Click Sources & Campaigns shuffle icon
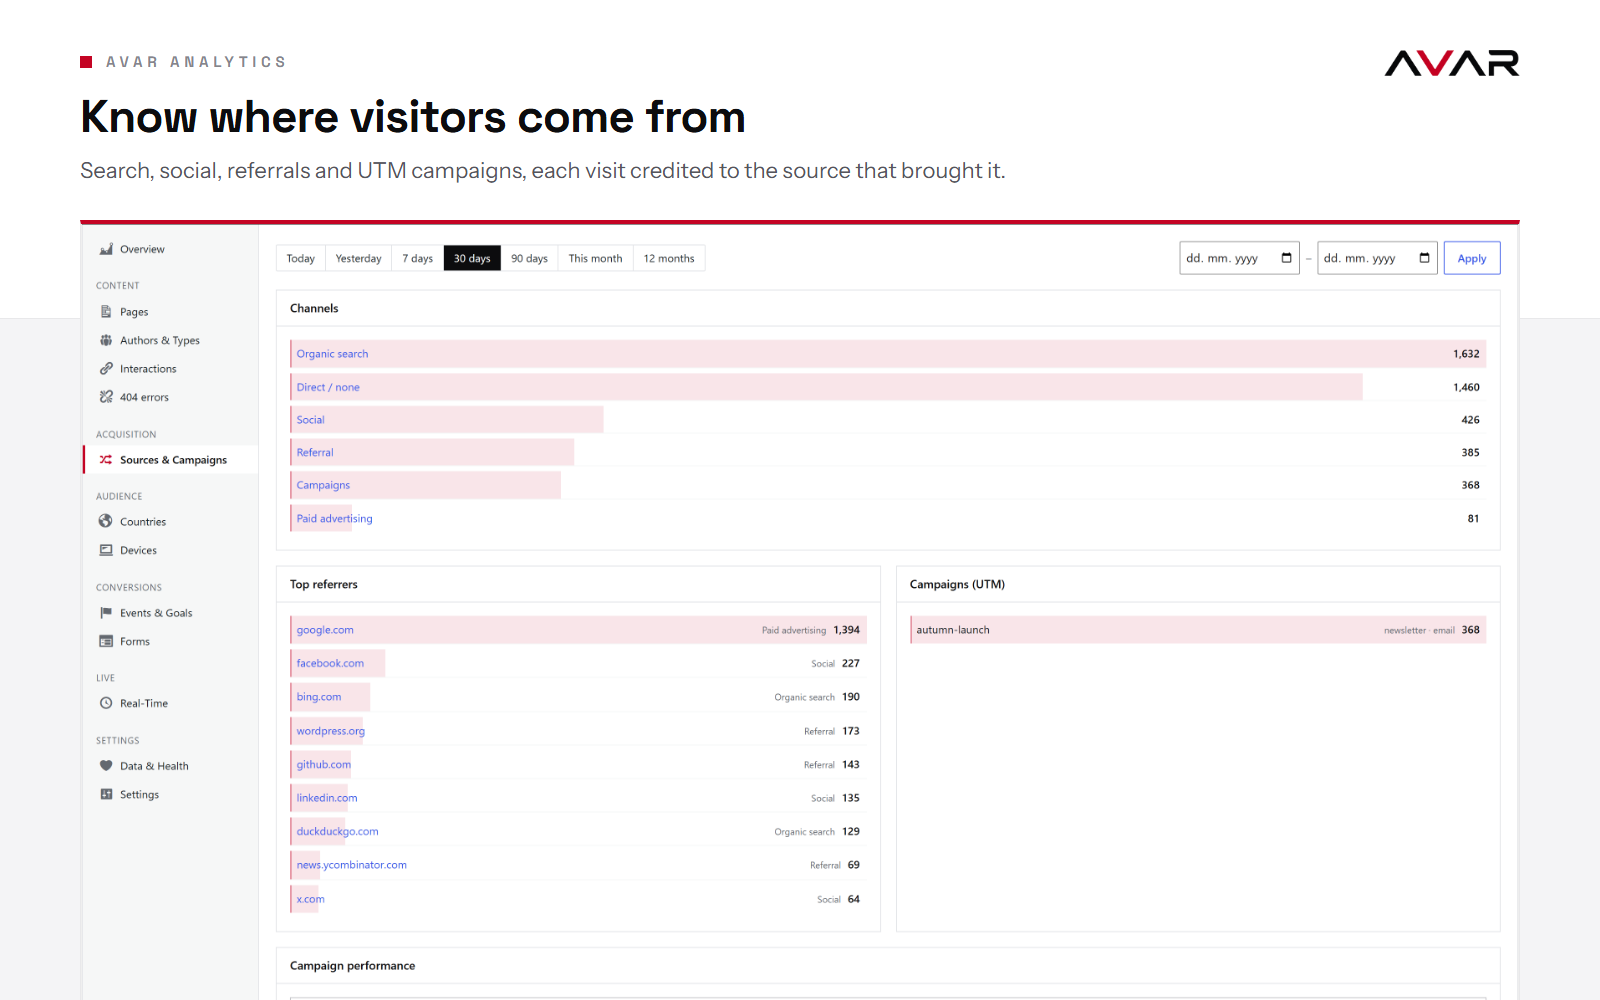Screen dimensions: 1600x1000 click(x=106, y=460)
